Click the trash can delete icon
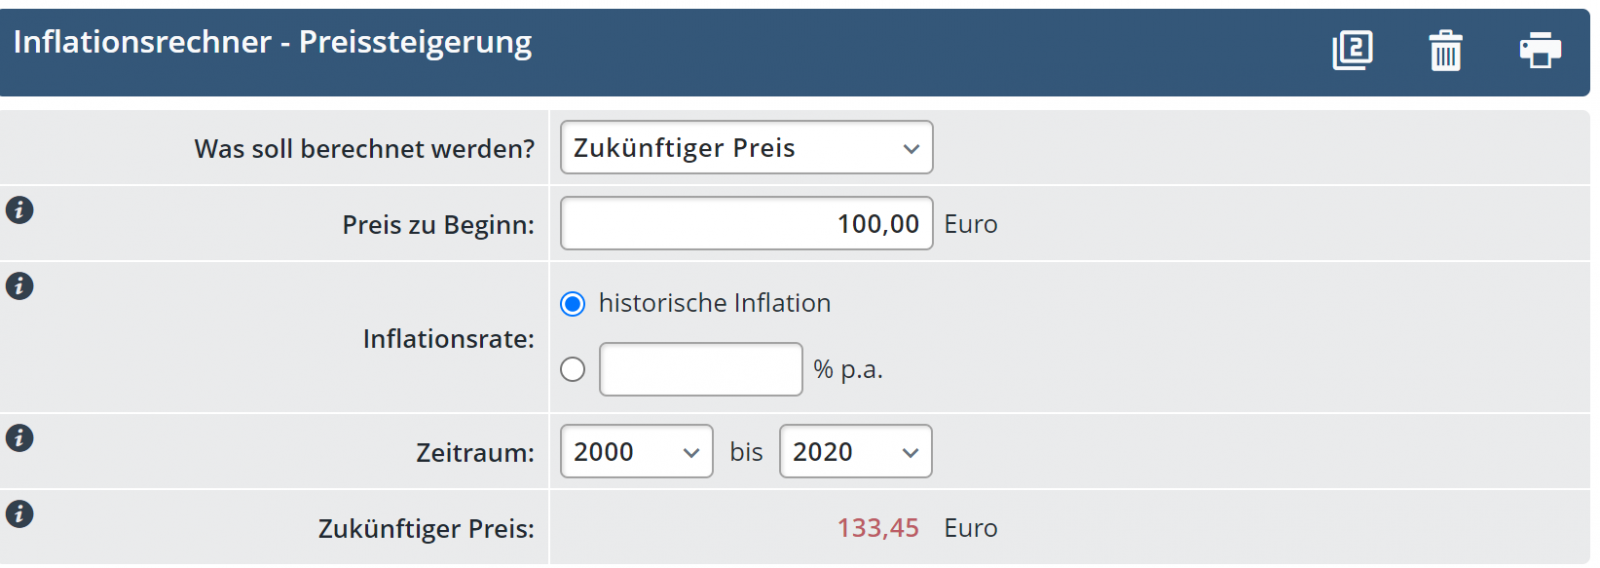This screenshot has width=1600, height=568. [1445, 50]
